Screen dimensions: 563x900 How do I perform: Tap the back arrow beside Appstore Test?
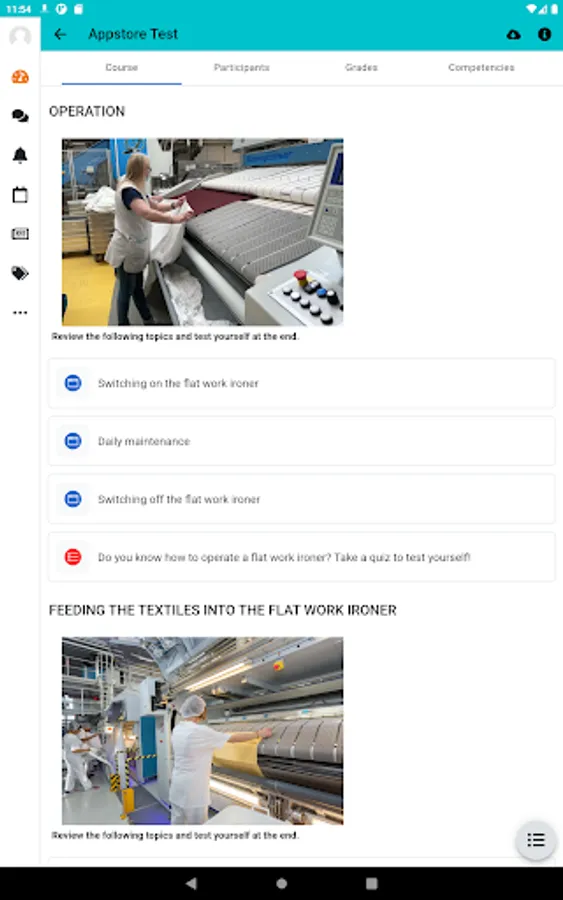(x=60, y=34)
